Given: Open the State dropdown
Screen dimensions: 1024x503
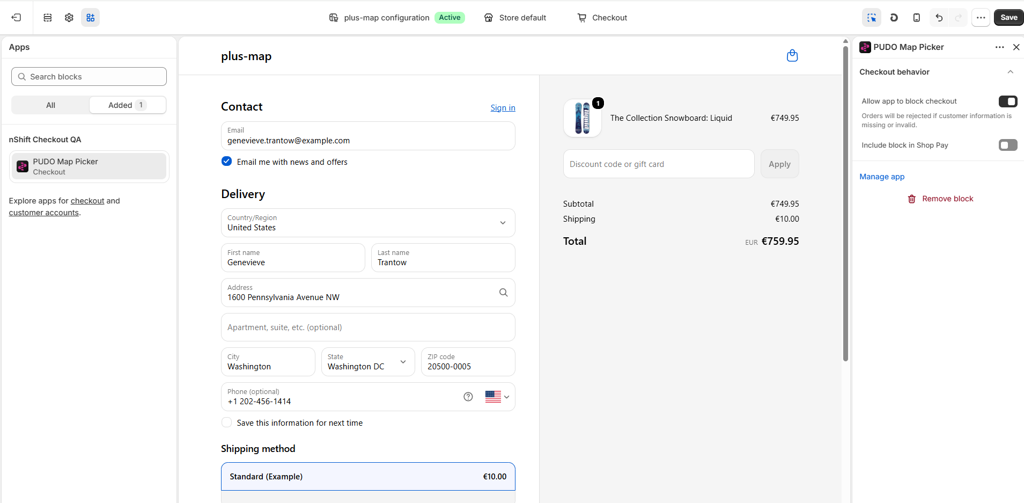Looking at the screenshot, I should (x=368, y=362).
